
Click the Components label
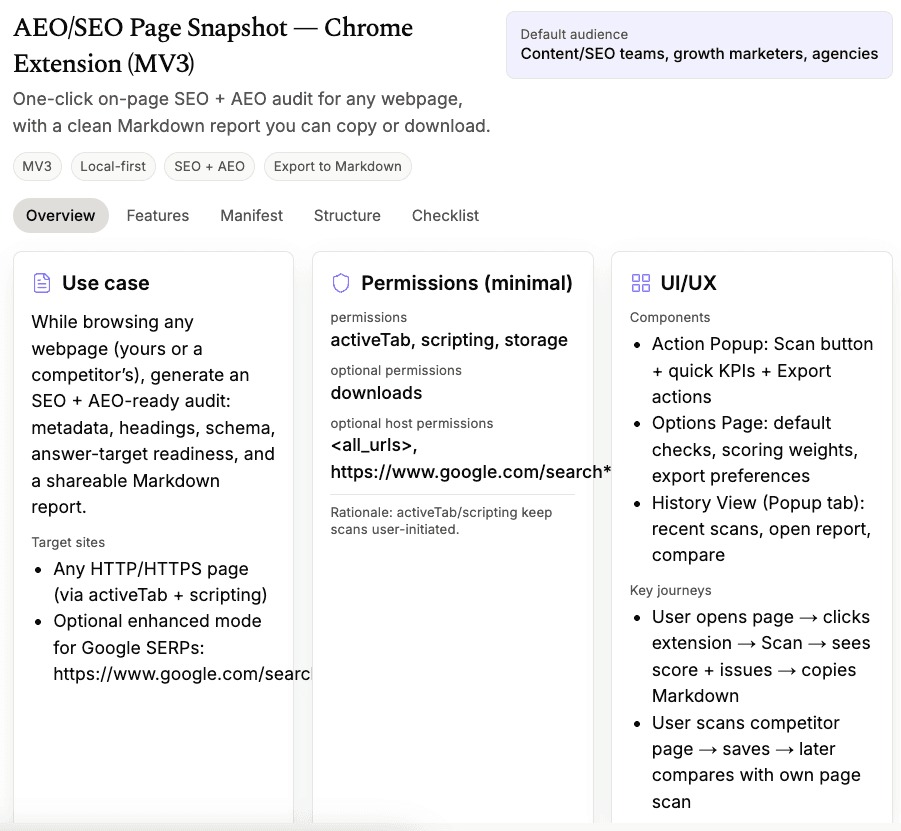point(670,317)
